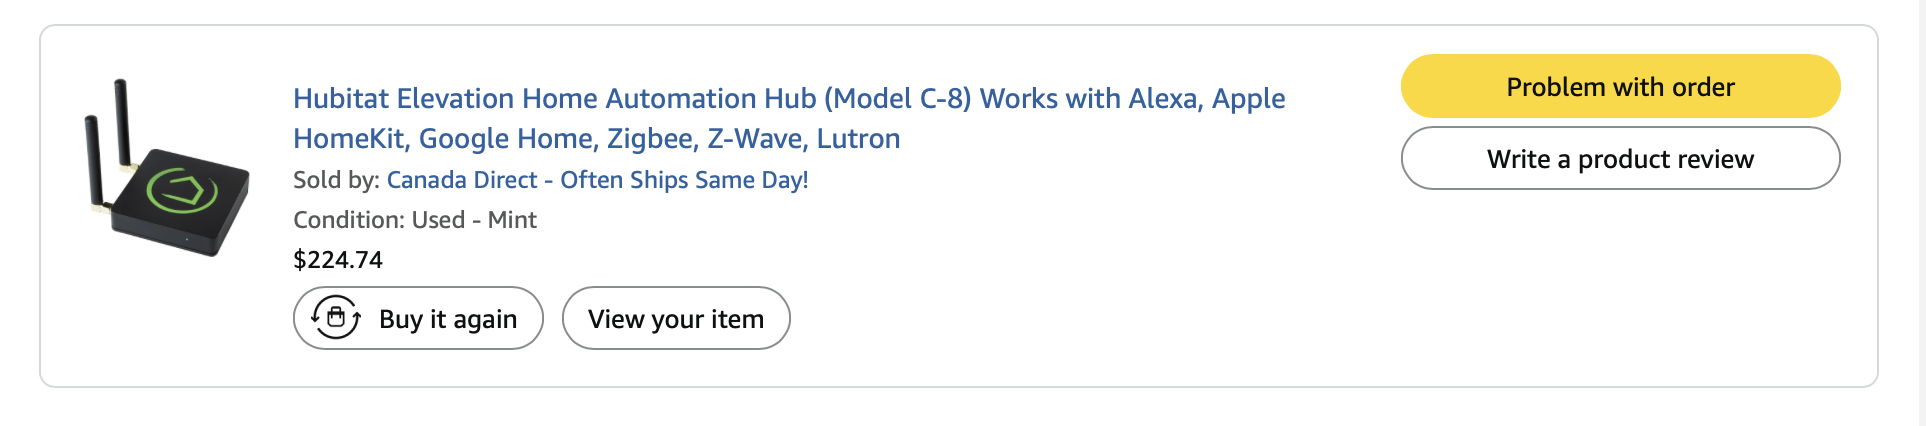Click the shopping bag reorder icon

[336, 318]
